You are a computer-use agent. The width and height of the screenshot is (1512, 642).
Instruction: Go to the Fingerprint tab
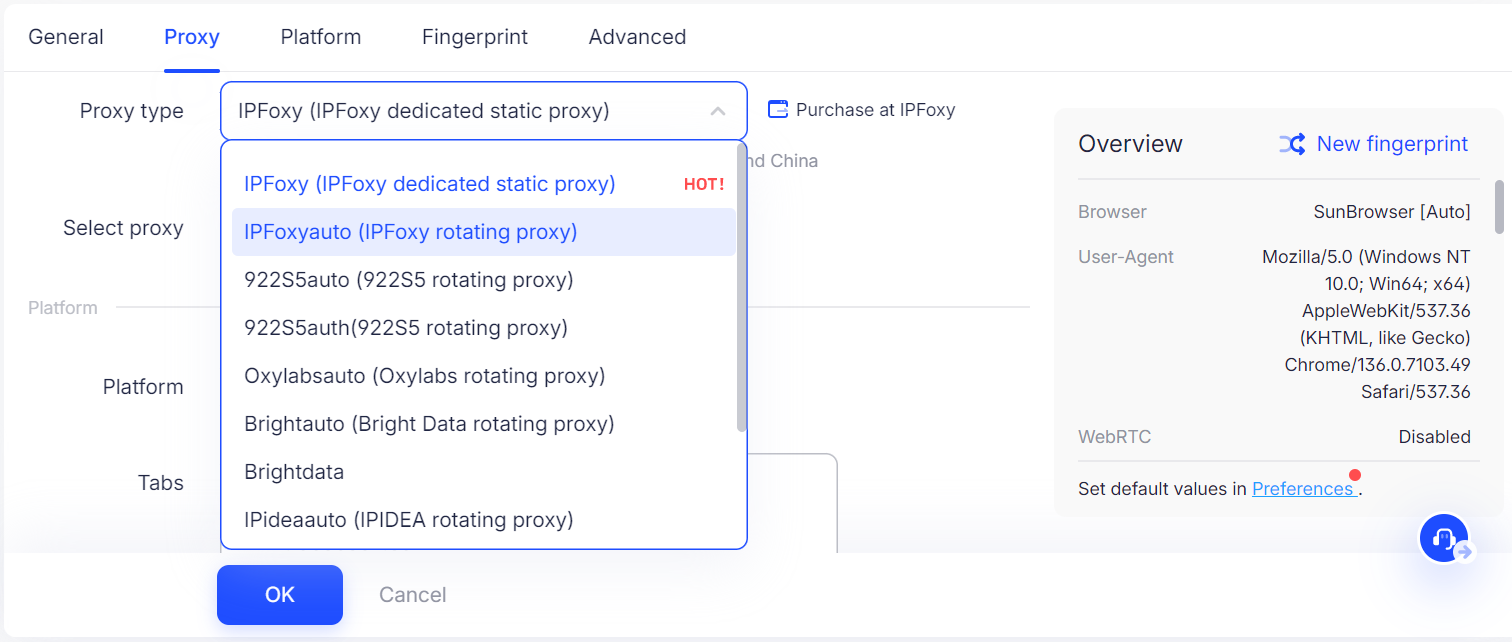click(x=475, y=37)
